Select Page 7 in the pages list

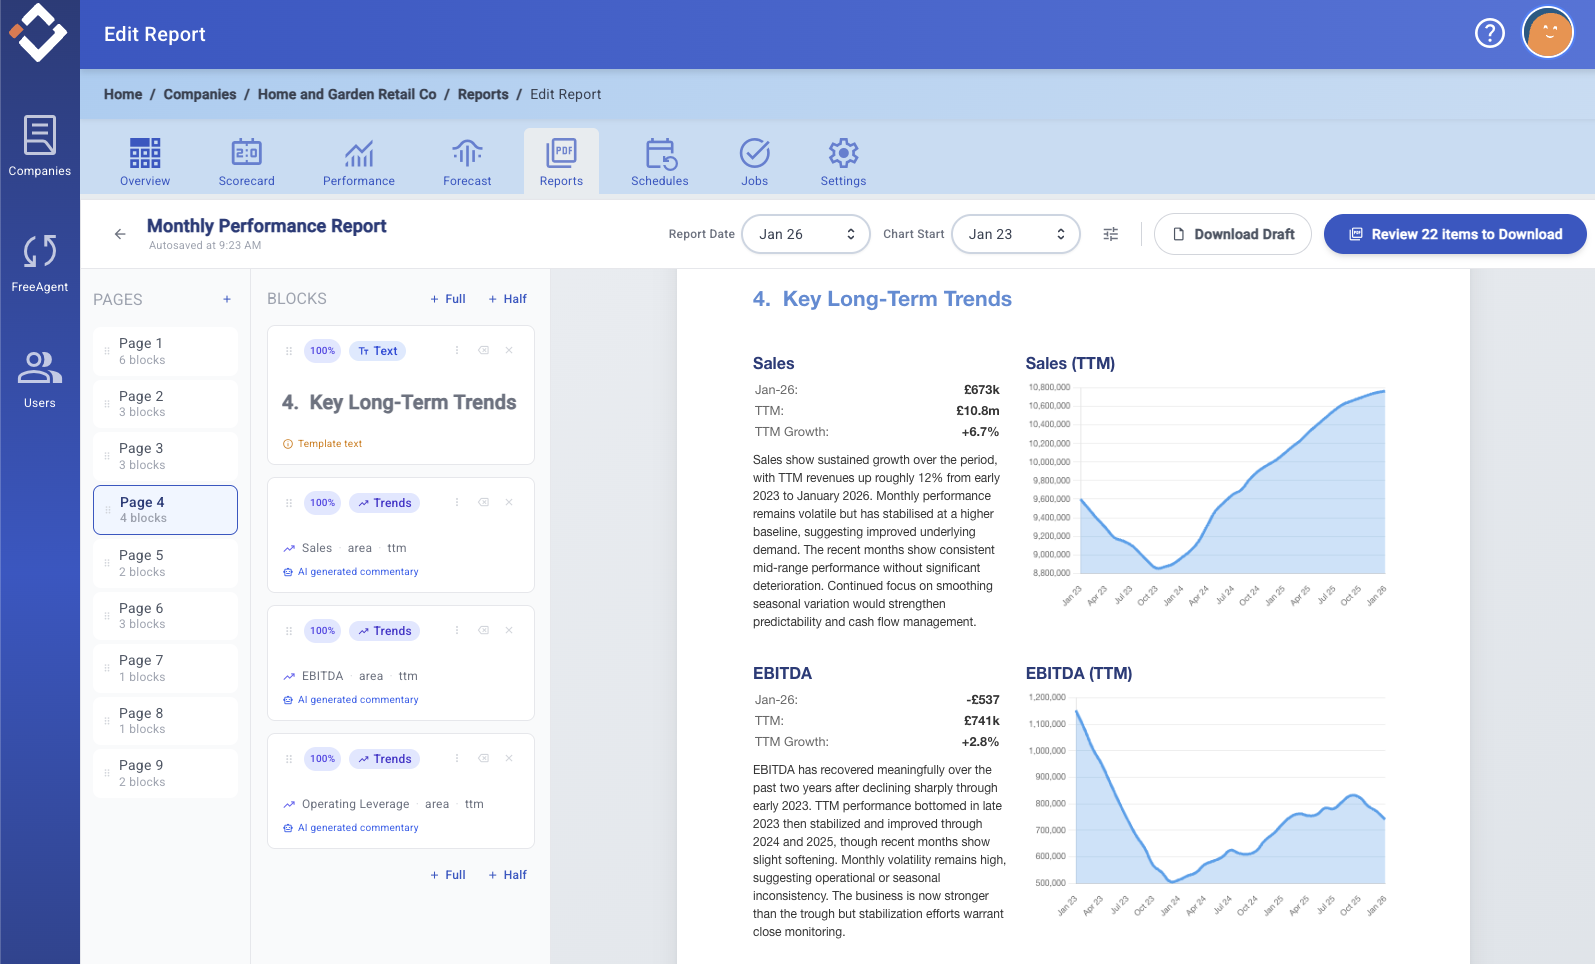tap(165, 668)
